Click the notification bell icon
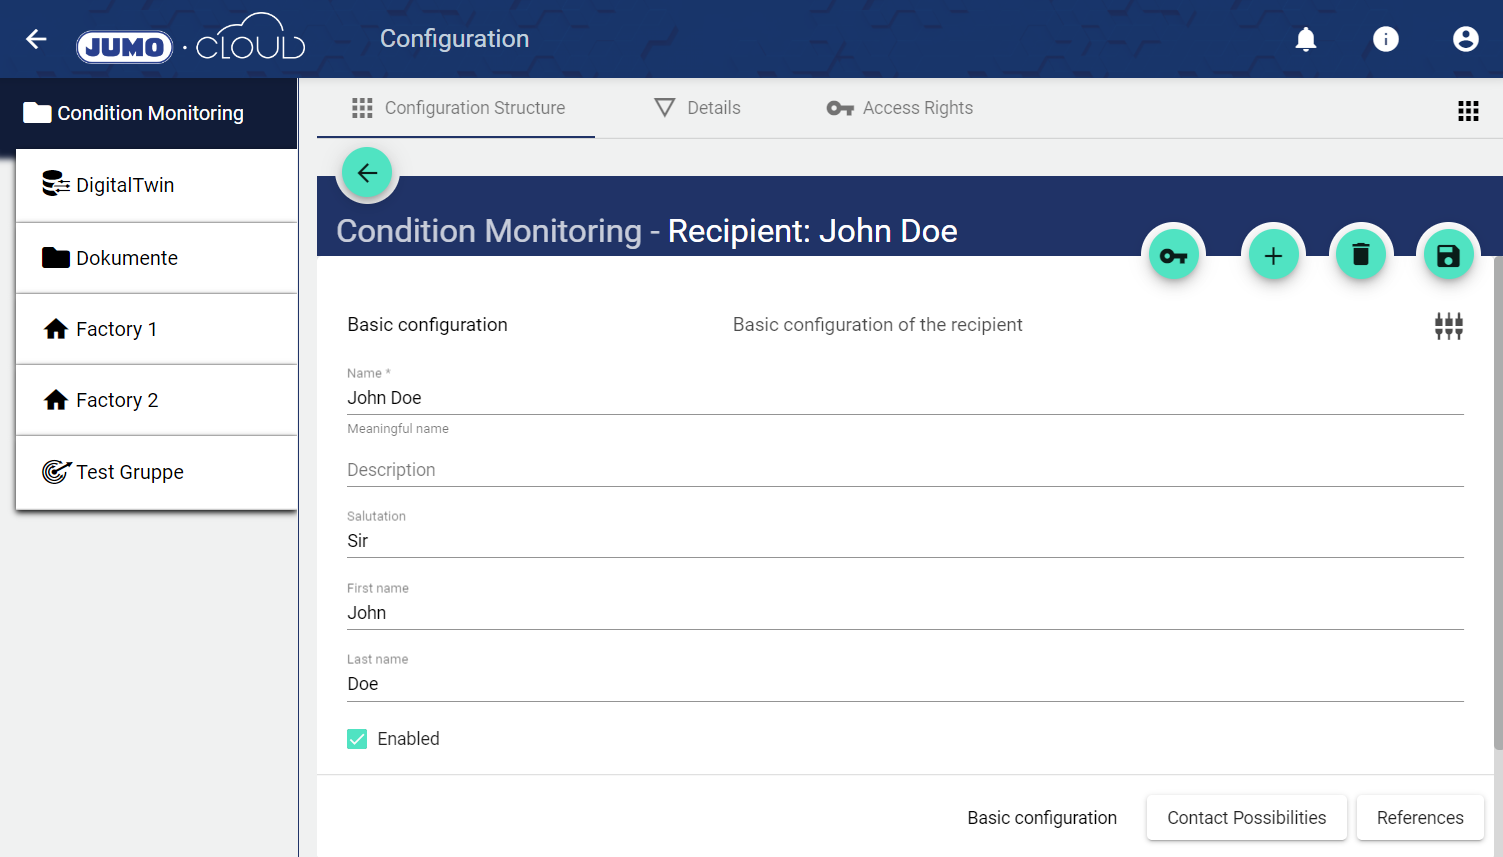The image size is (1503, 857). (x=1305, y=39)
